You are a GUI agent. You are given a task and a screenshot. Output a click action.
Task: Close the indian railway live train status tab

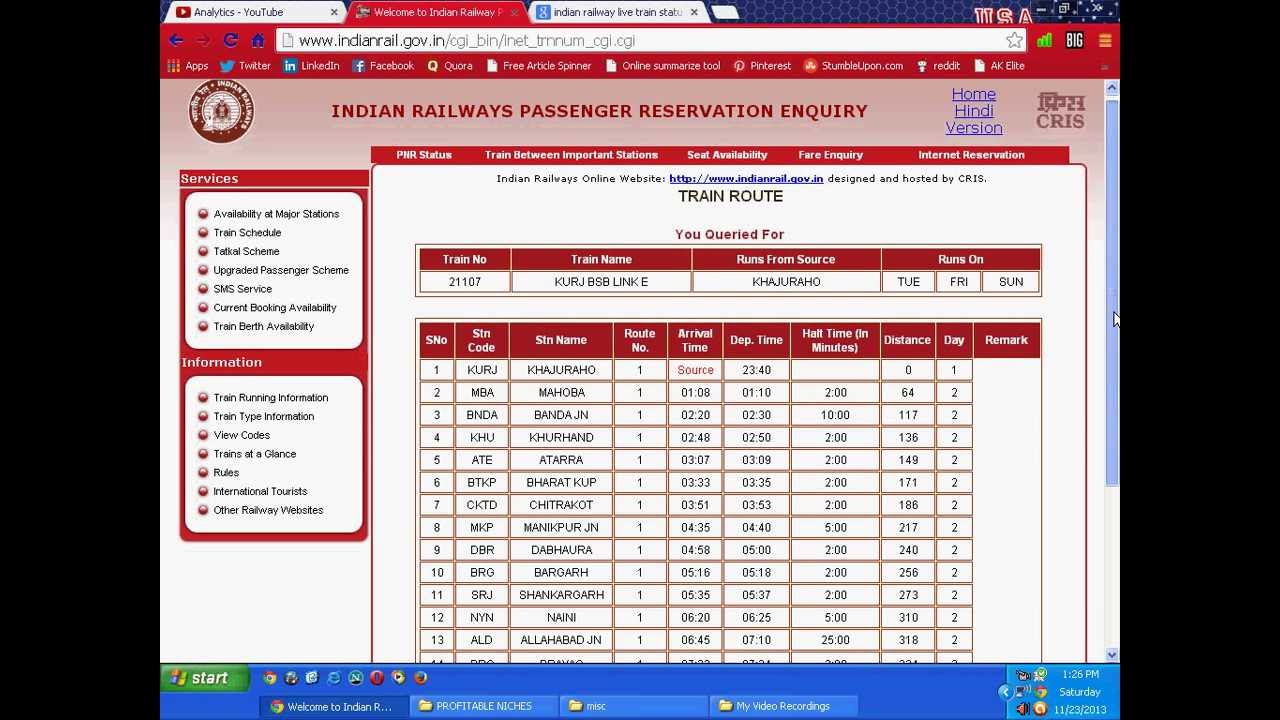(x=694, y=12)
